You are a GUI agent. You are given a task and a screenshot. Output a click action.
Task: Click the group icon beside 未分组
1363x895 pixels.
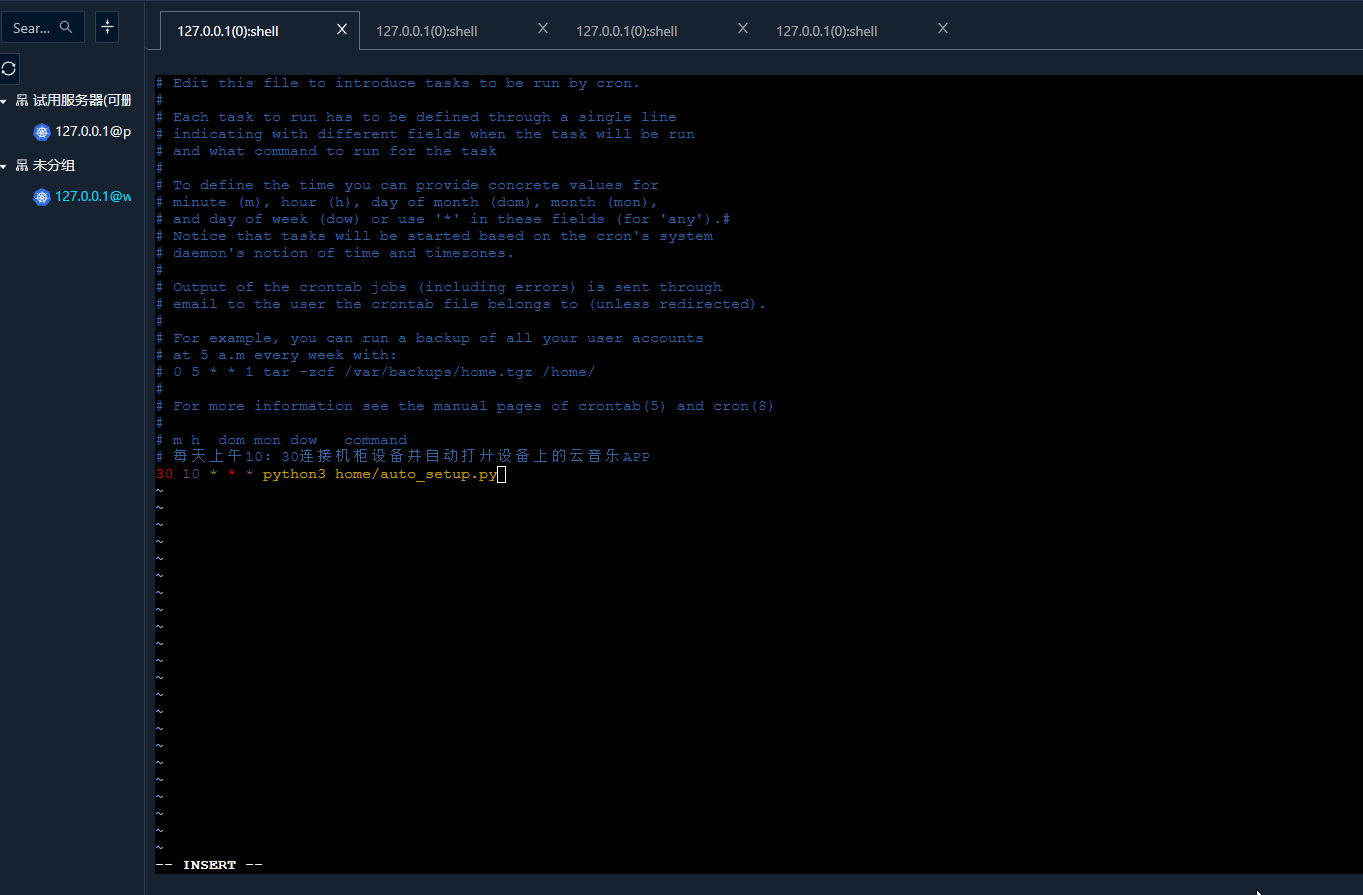click(x=22, y=165)
